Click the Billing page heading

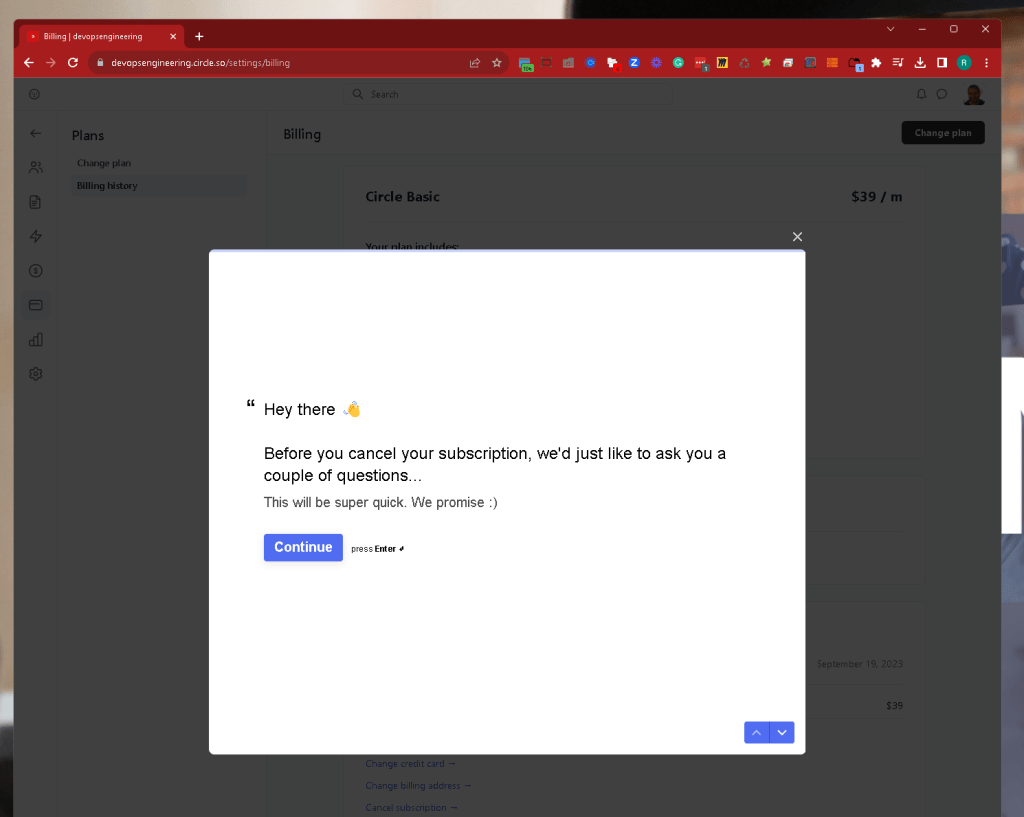tap(302, 134)
